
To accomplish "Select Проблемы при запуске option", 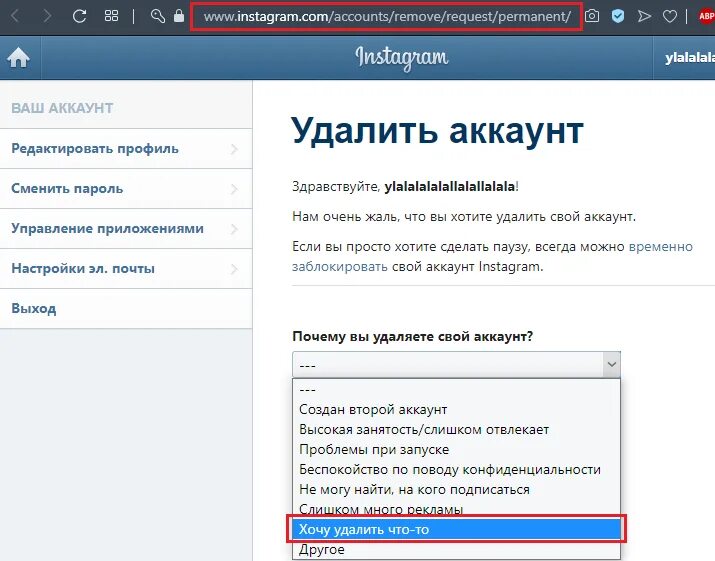I will [x=456, y=450].
